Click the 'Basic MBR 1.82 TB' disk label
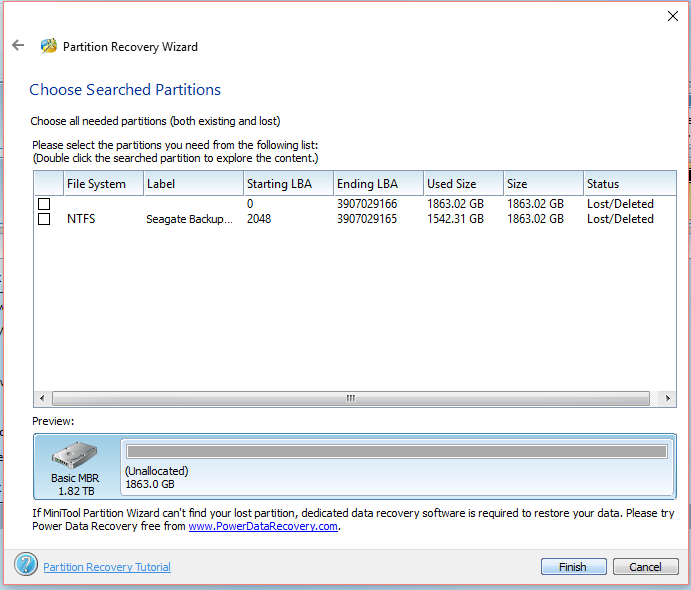 [75, 484]
